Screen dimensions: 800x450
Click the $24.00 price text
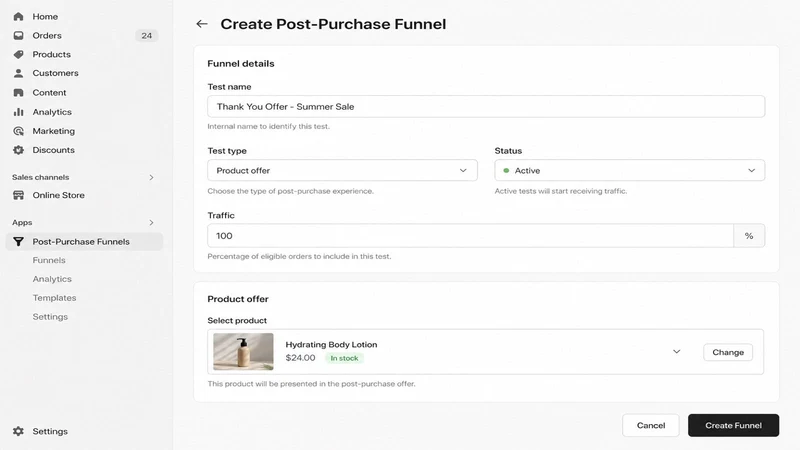point(301,358)
